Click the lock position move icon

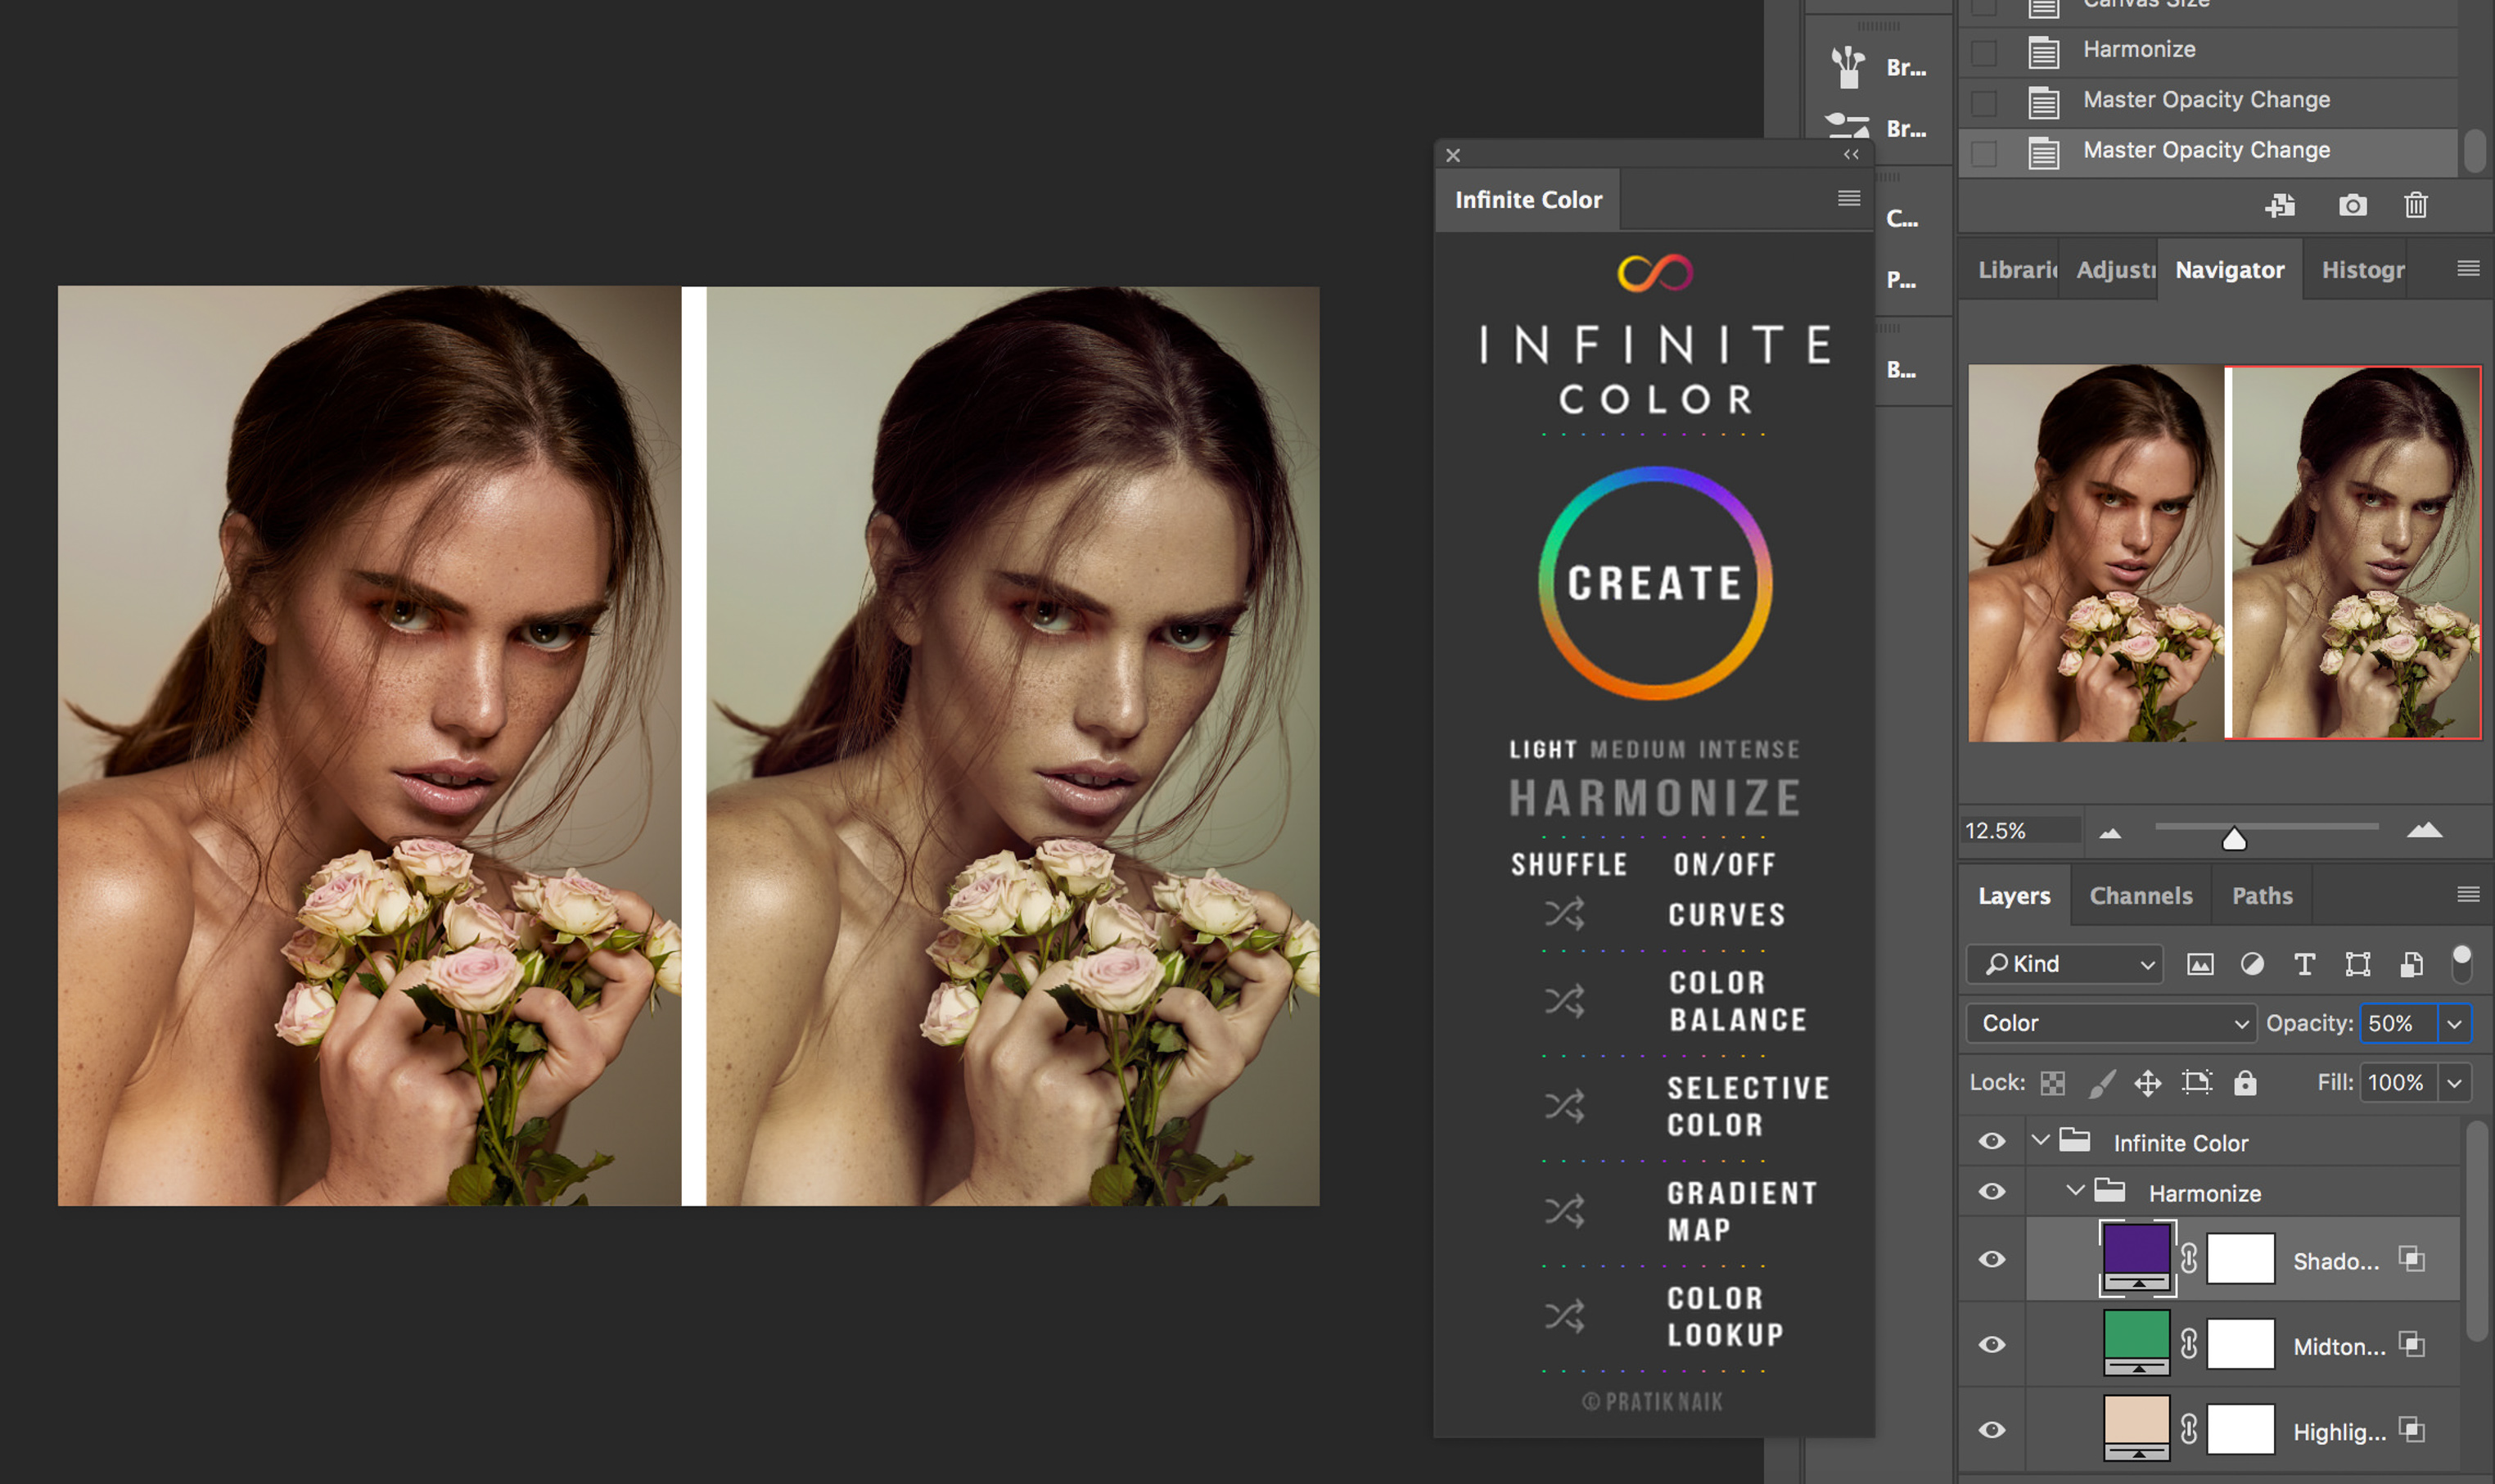[2147, 1082]
